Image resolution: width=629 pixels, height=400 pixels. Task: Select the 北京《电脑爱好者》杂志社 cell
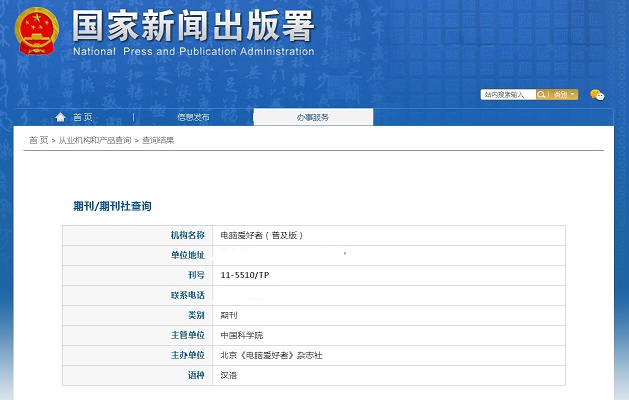coord(271,355)
